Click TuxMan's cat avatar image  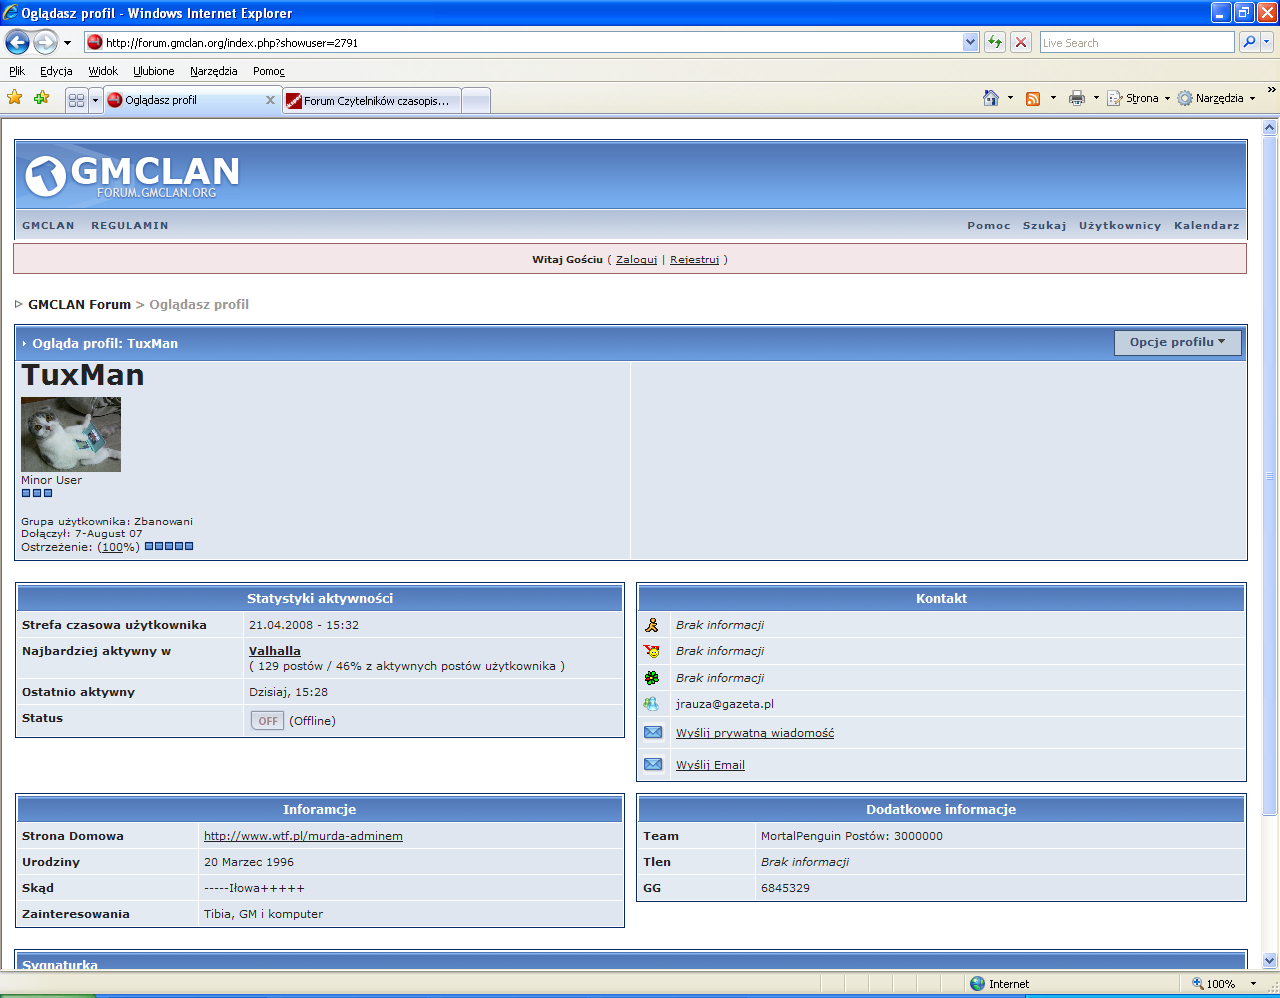tap(71, 434)
